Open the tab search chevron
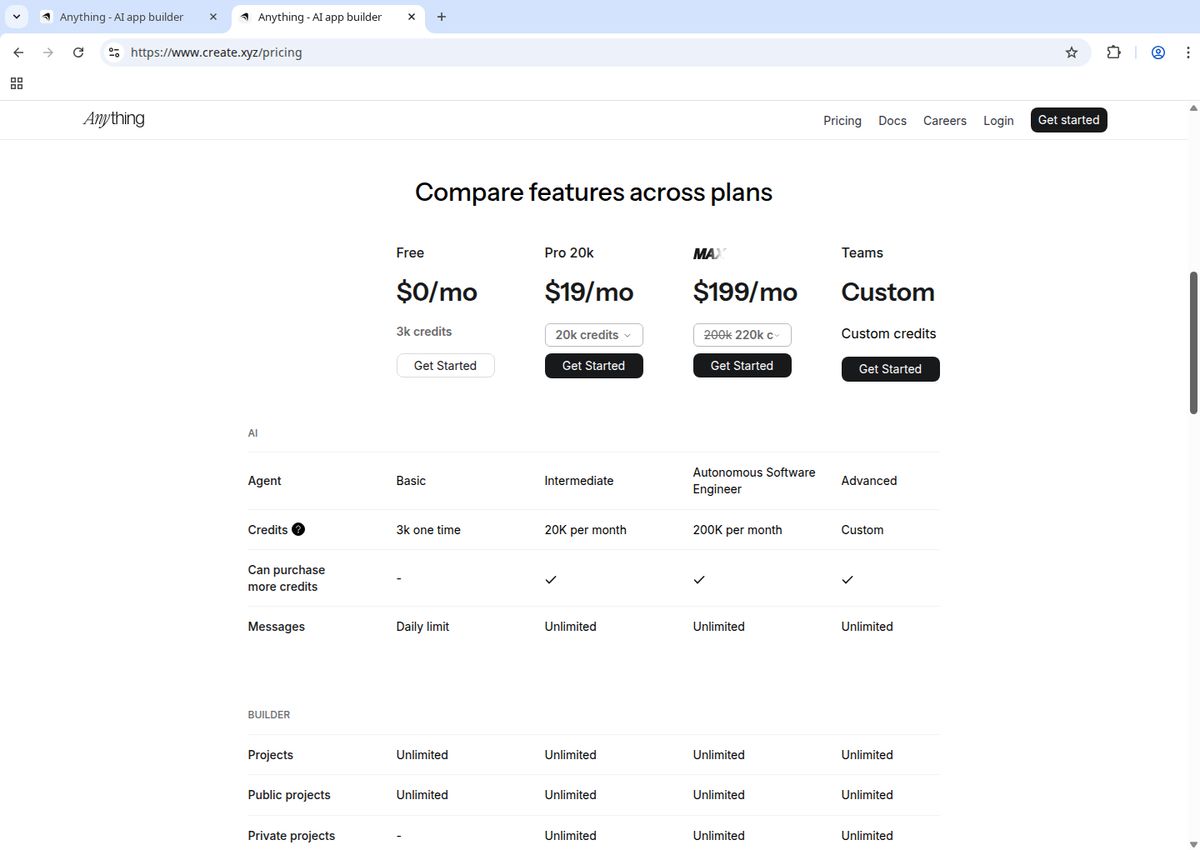1200x850 pixels. 15,16
